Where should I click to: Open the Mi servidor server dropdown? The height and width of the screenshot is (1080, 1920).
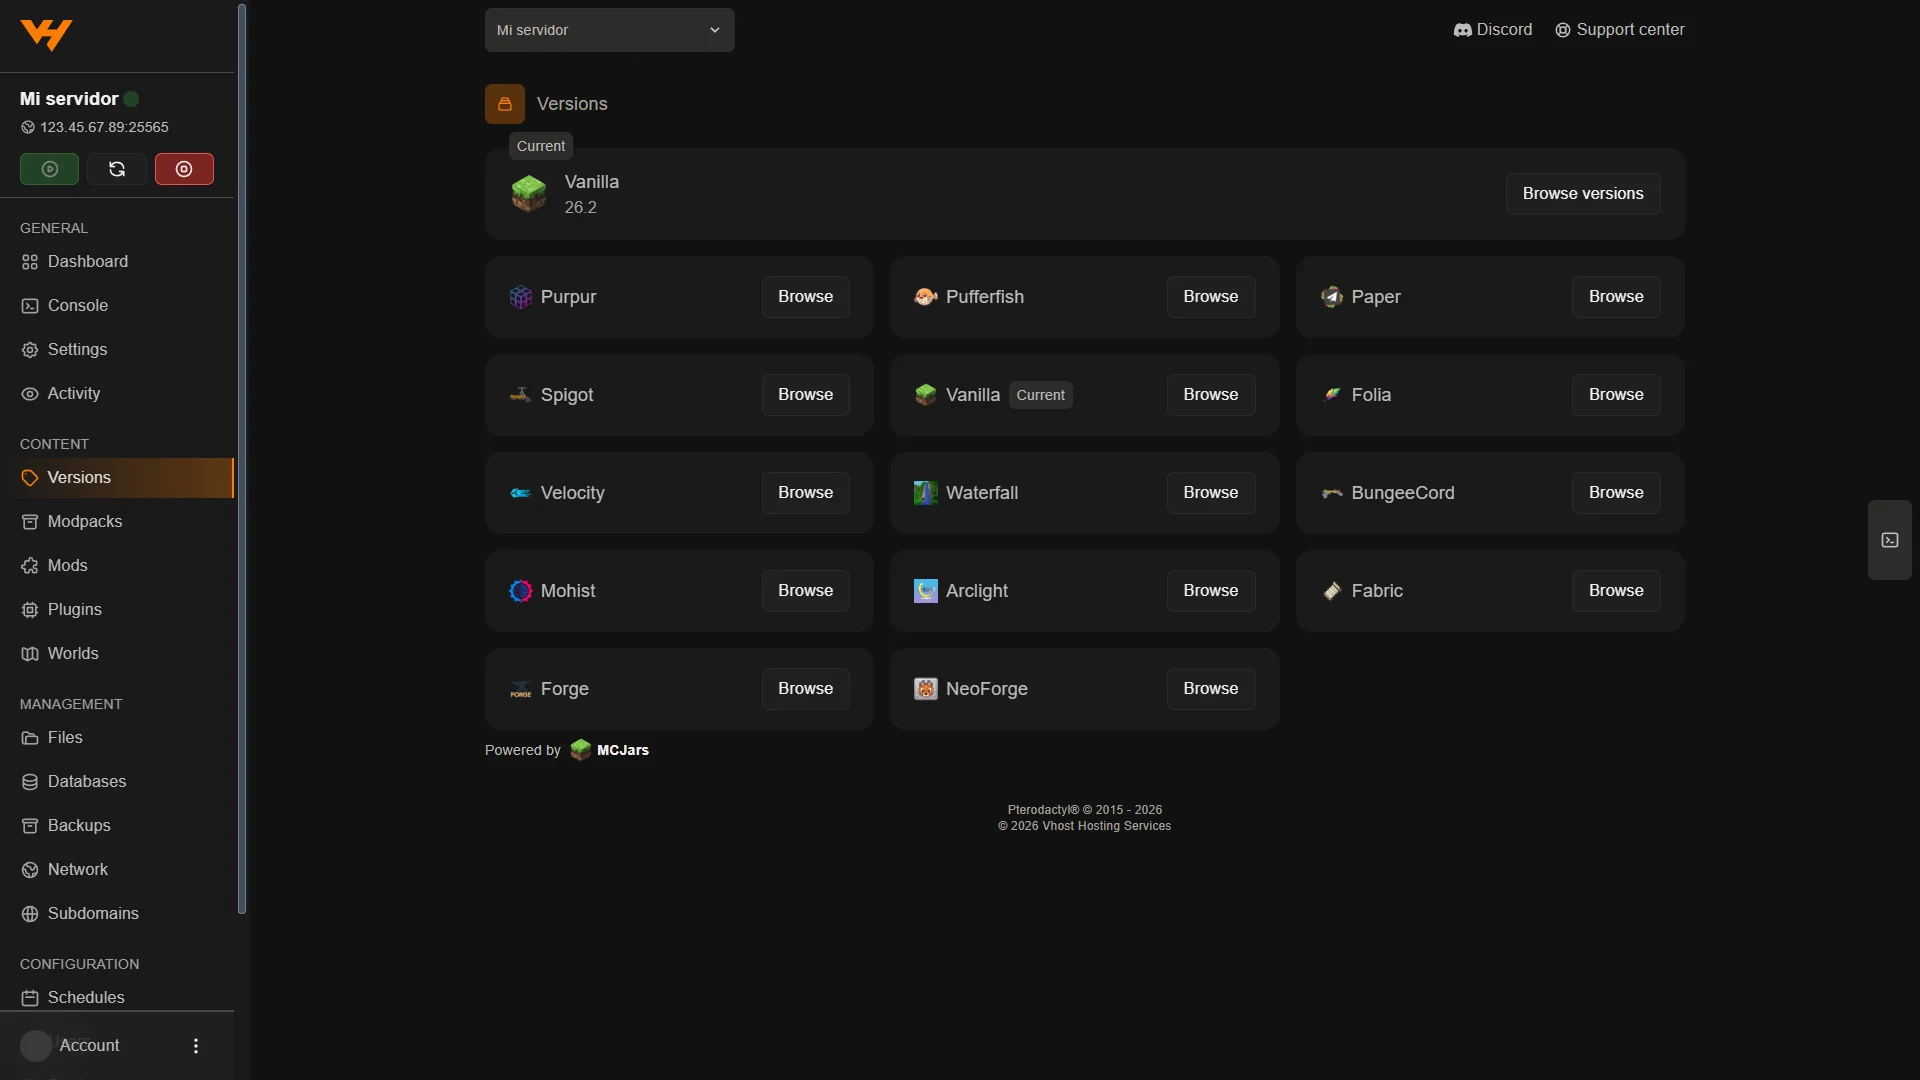(610, 30)
